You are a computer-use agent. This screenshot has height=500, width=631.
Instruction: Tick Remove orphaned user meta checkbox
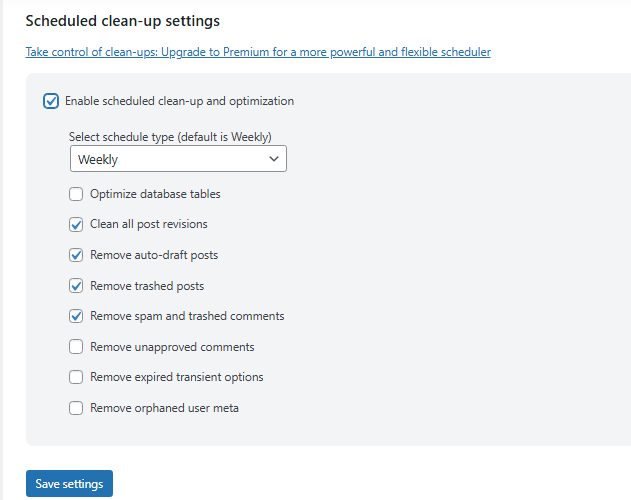click(x=76, y=408)
